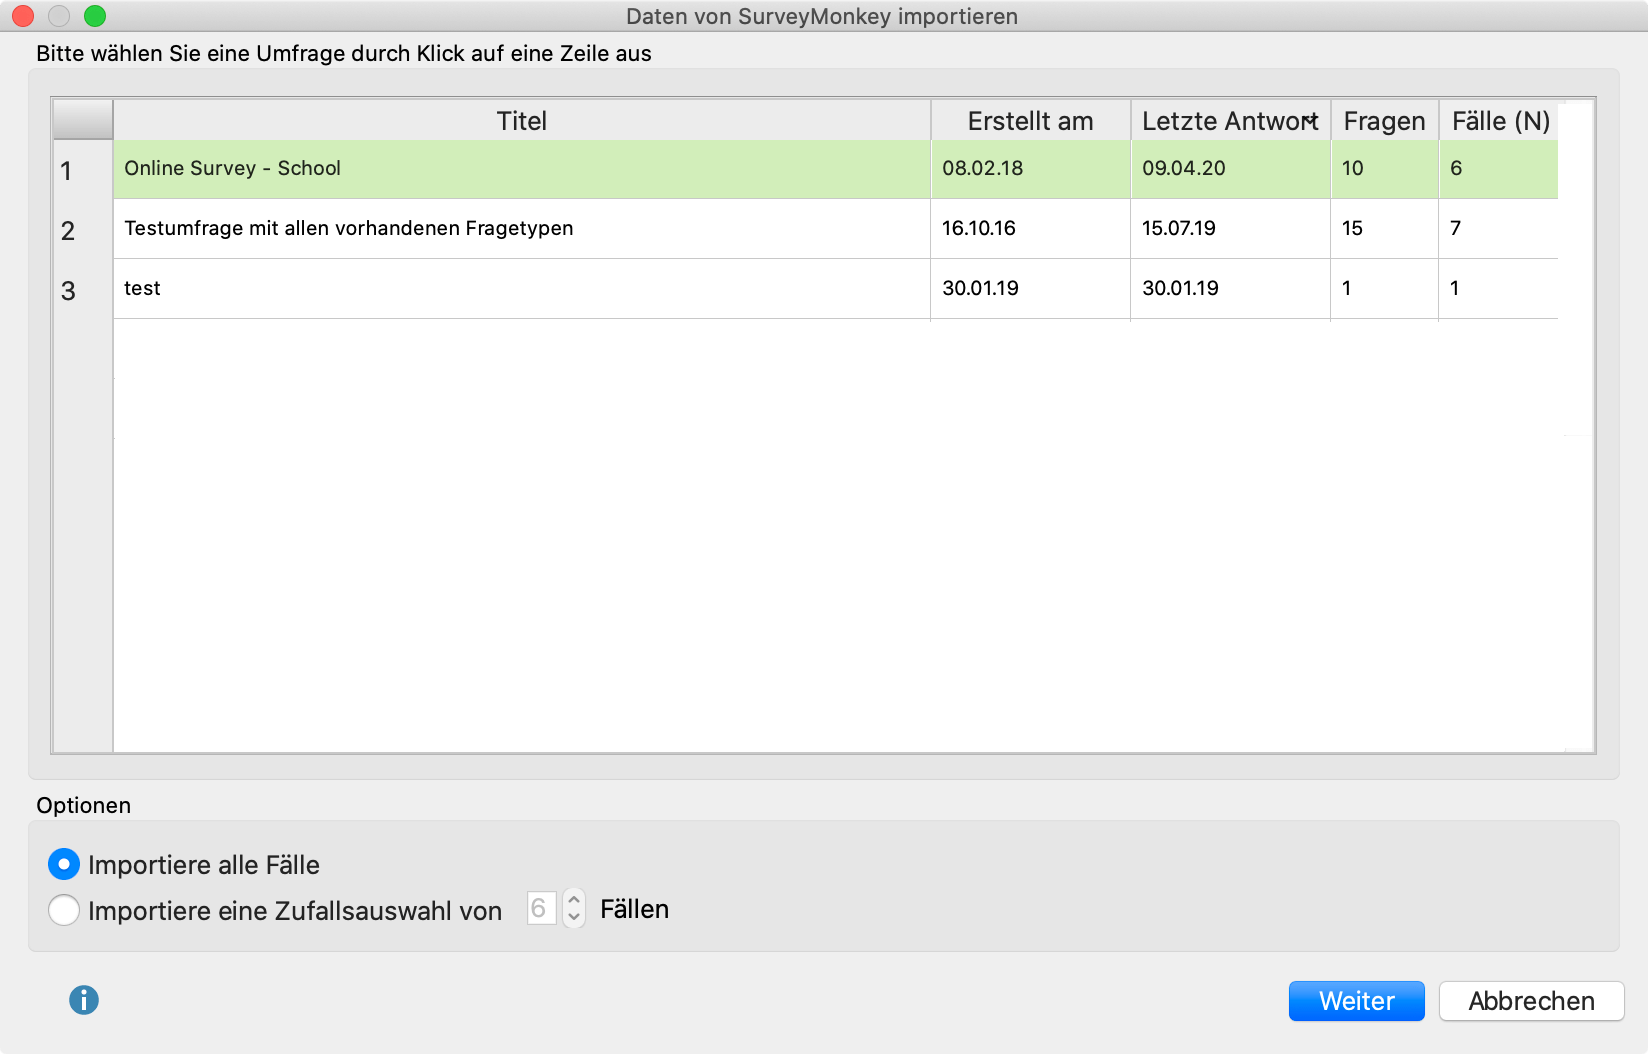Click the Fragen value 15 cell

(x=1384, y=229)
